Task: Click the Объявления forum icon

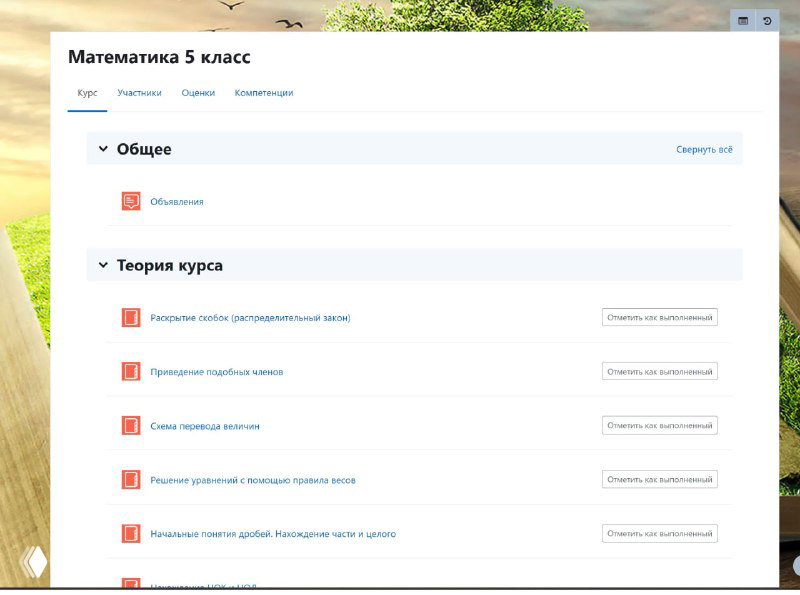Action: pos(131,201)
